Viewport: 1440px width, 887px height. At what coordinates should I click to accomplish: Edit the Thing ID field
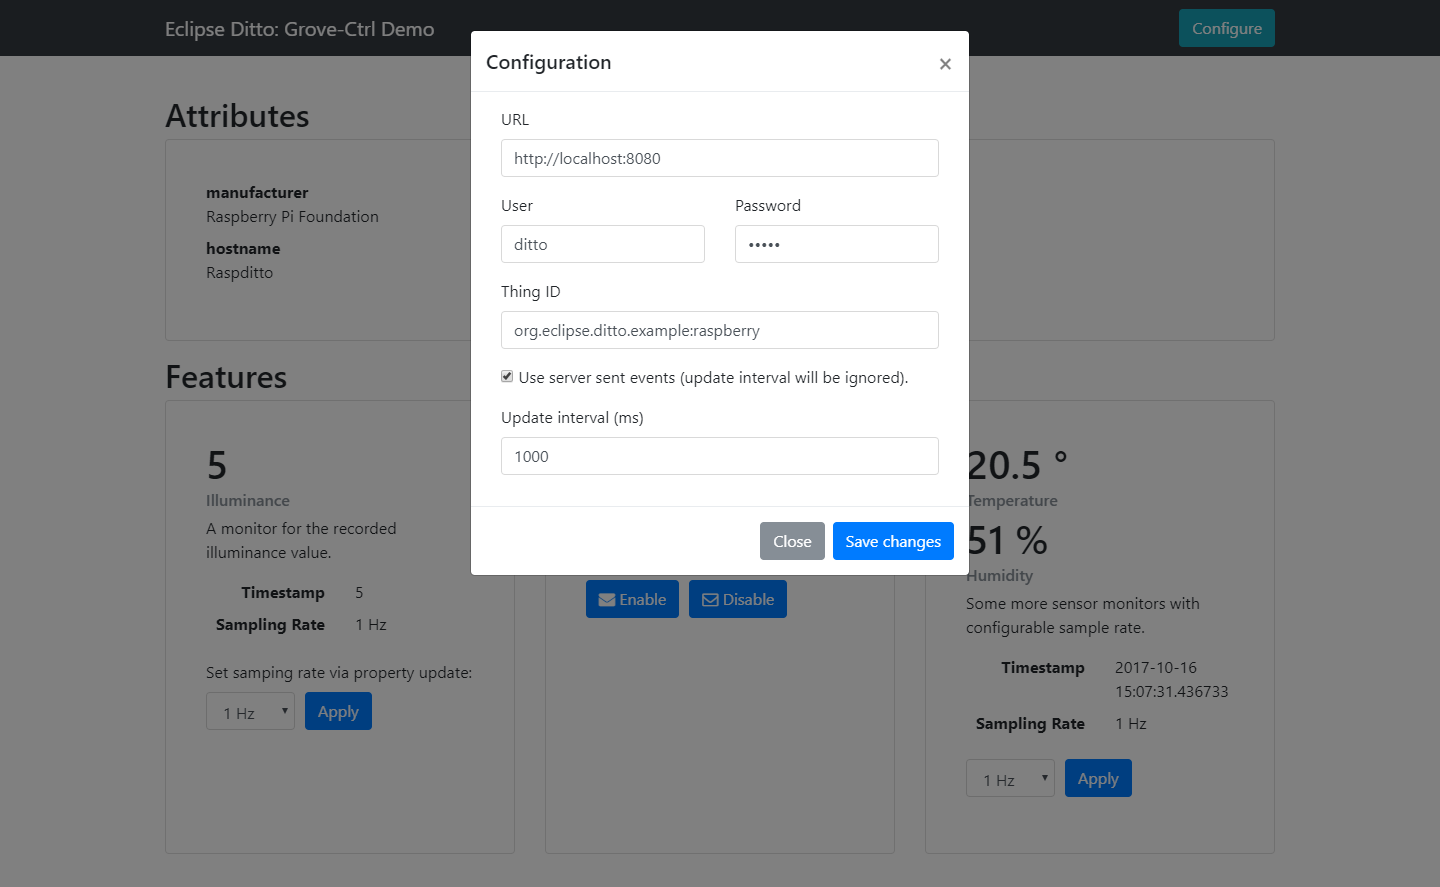coord(720,330)
